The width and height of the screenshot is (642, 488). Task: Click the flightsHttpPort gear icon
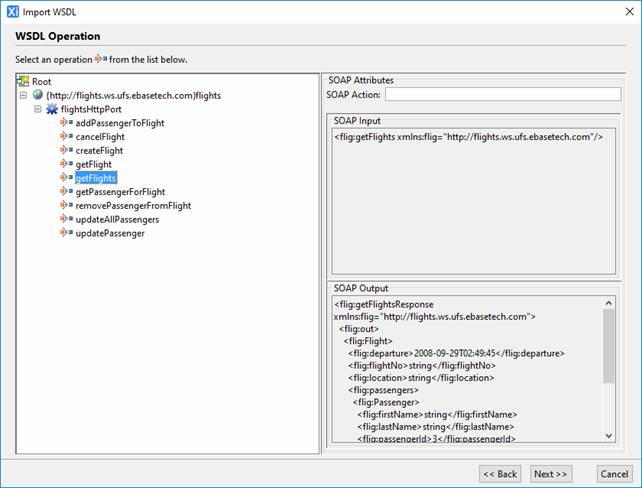[52, 109]
